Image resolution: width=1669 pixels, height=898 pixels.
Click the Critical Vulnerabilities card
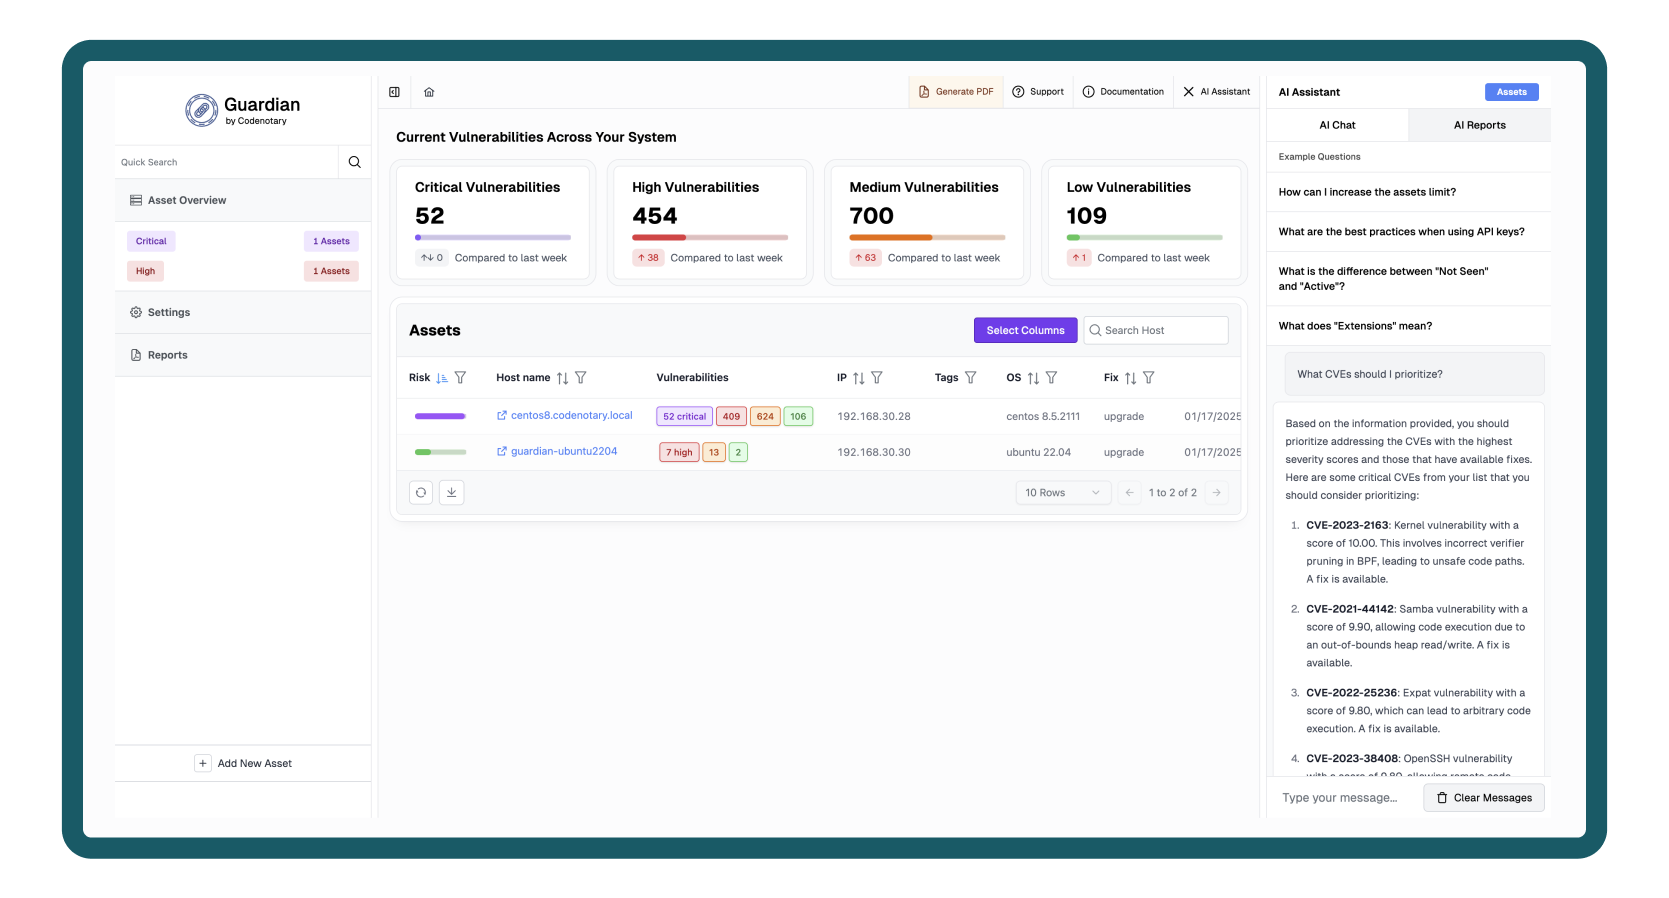493,223
